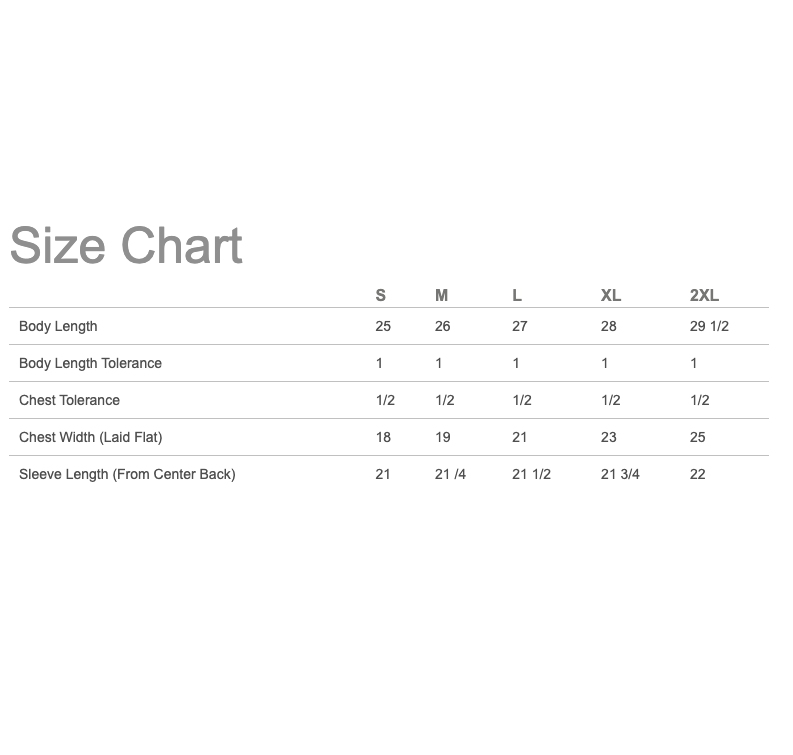Select Body Length value 27 for L
This screenshot has height=755, width=793.
click(x=519, y=326)
